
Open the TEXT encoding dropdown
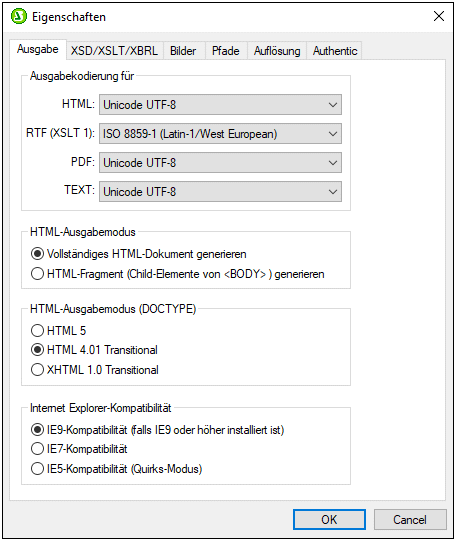[x=220, y=191]
